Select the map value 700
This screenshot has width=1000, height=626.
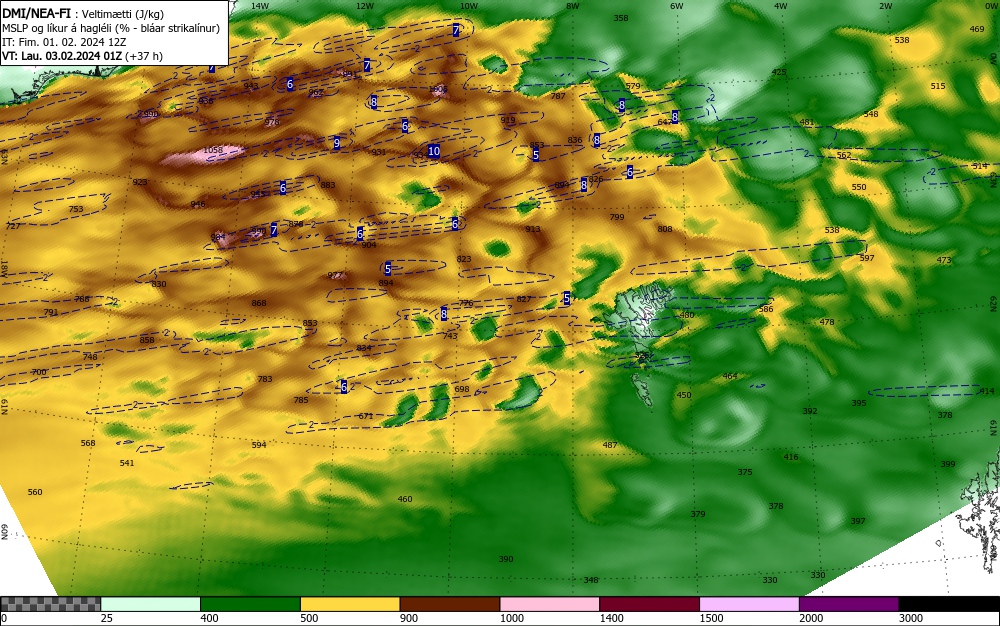click(x=39, y=372)
